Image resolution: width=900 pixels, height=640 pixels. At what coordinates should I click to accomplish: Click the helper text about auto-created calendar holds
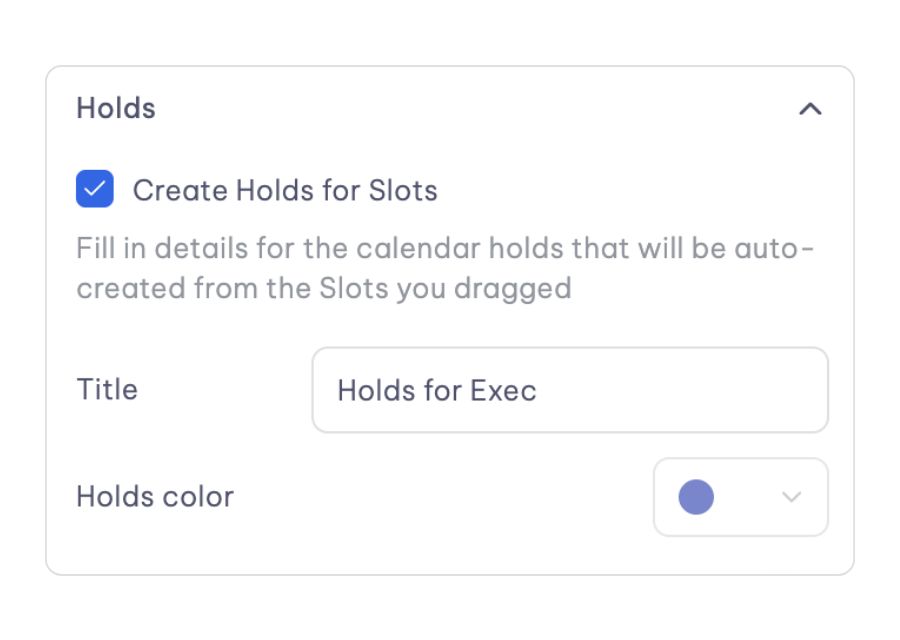445,268
